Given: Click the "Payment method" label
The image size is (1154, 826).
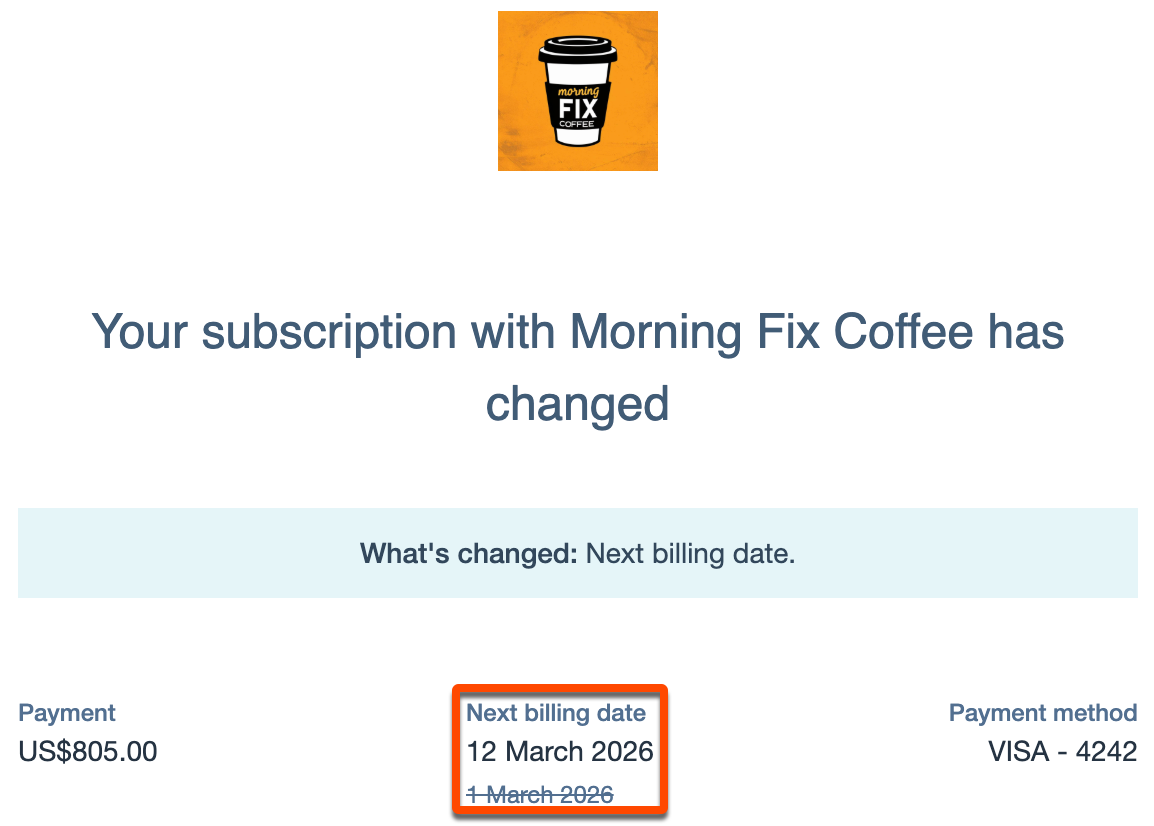Looking at the screenshot, I should coord(1042,713).
